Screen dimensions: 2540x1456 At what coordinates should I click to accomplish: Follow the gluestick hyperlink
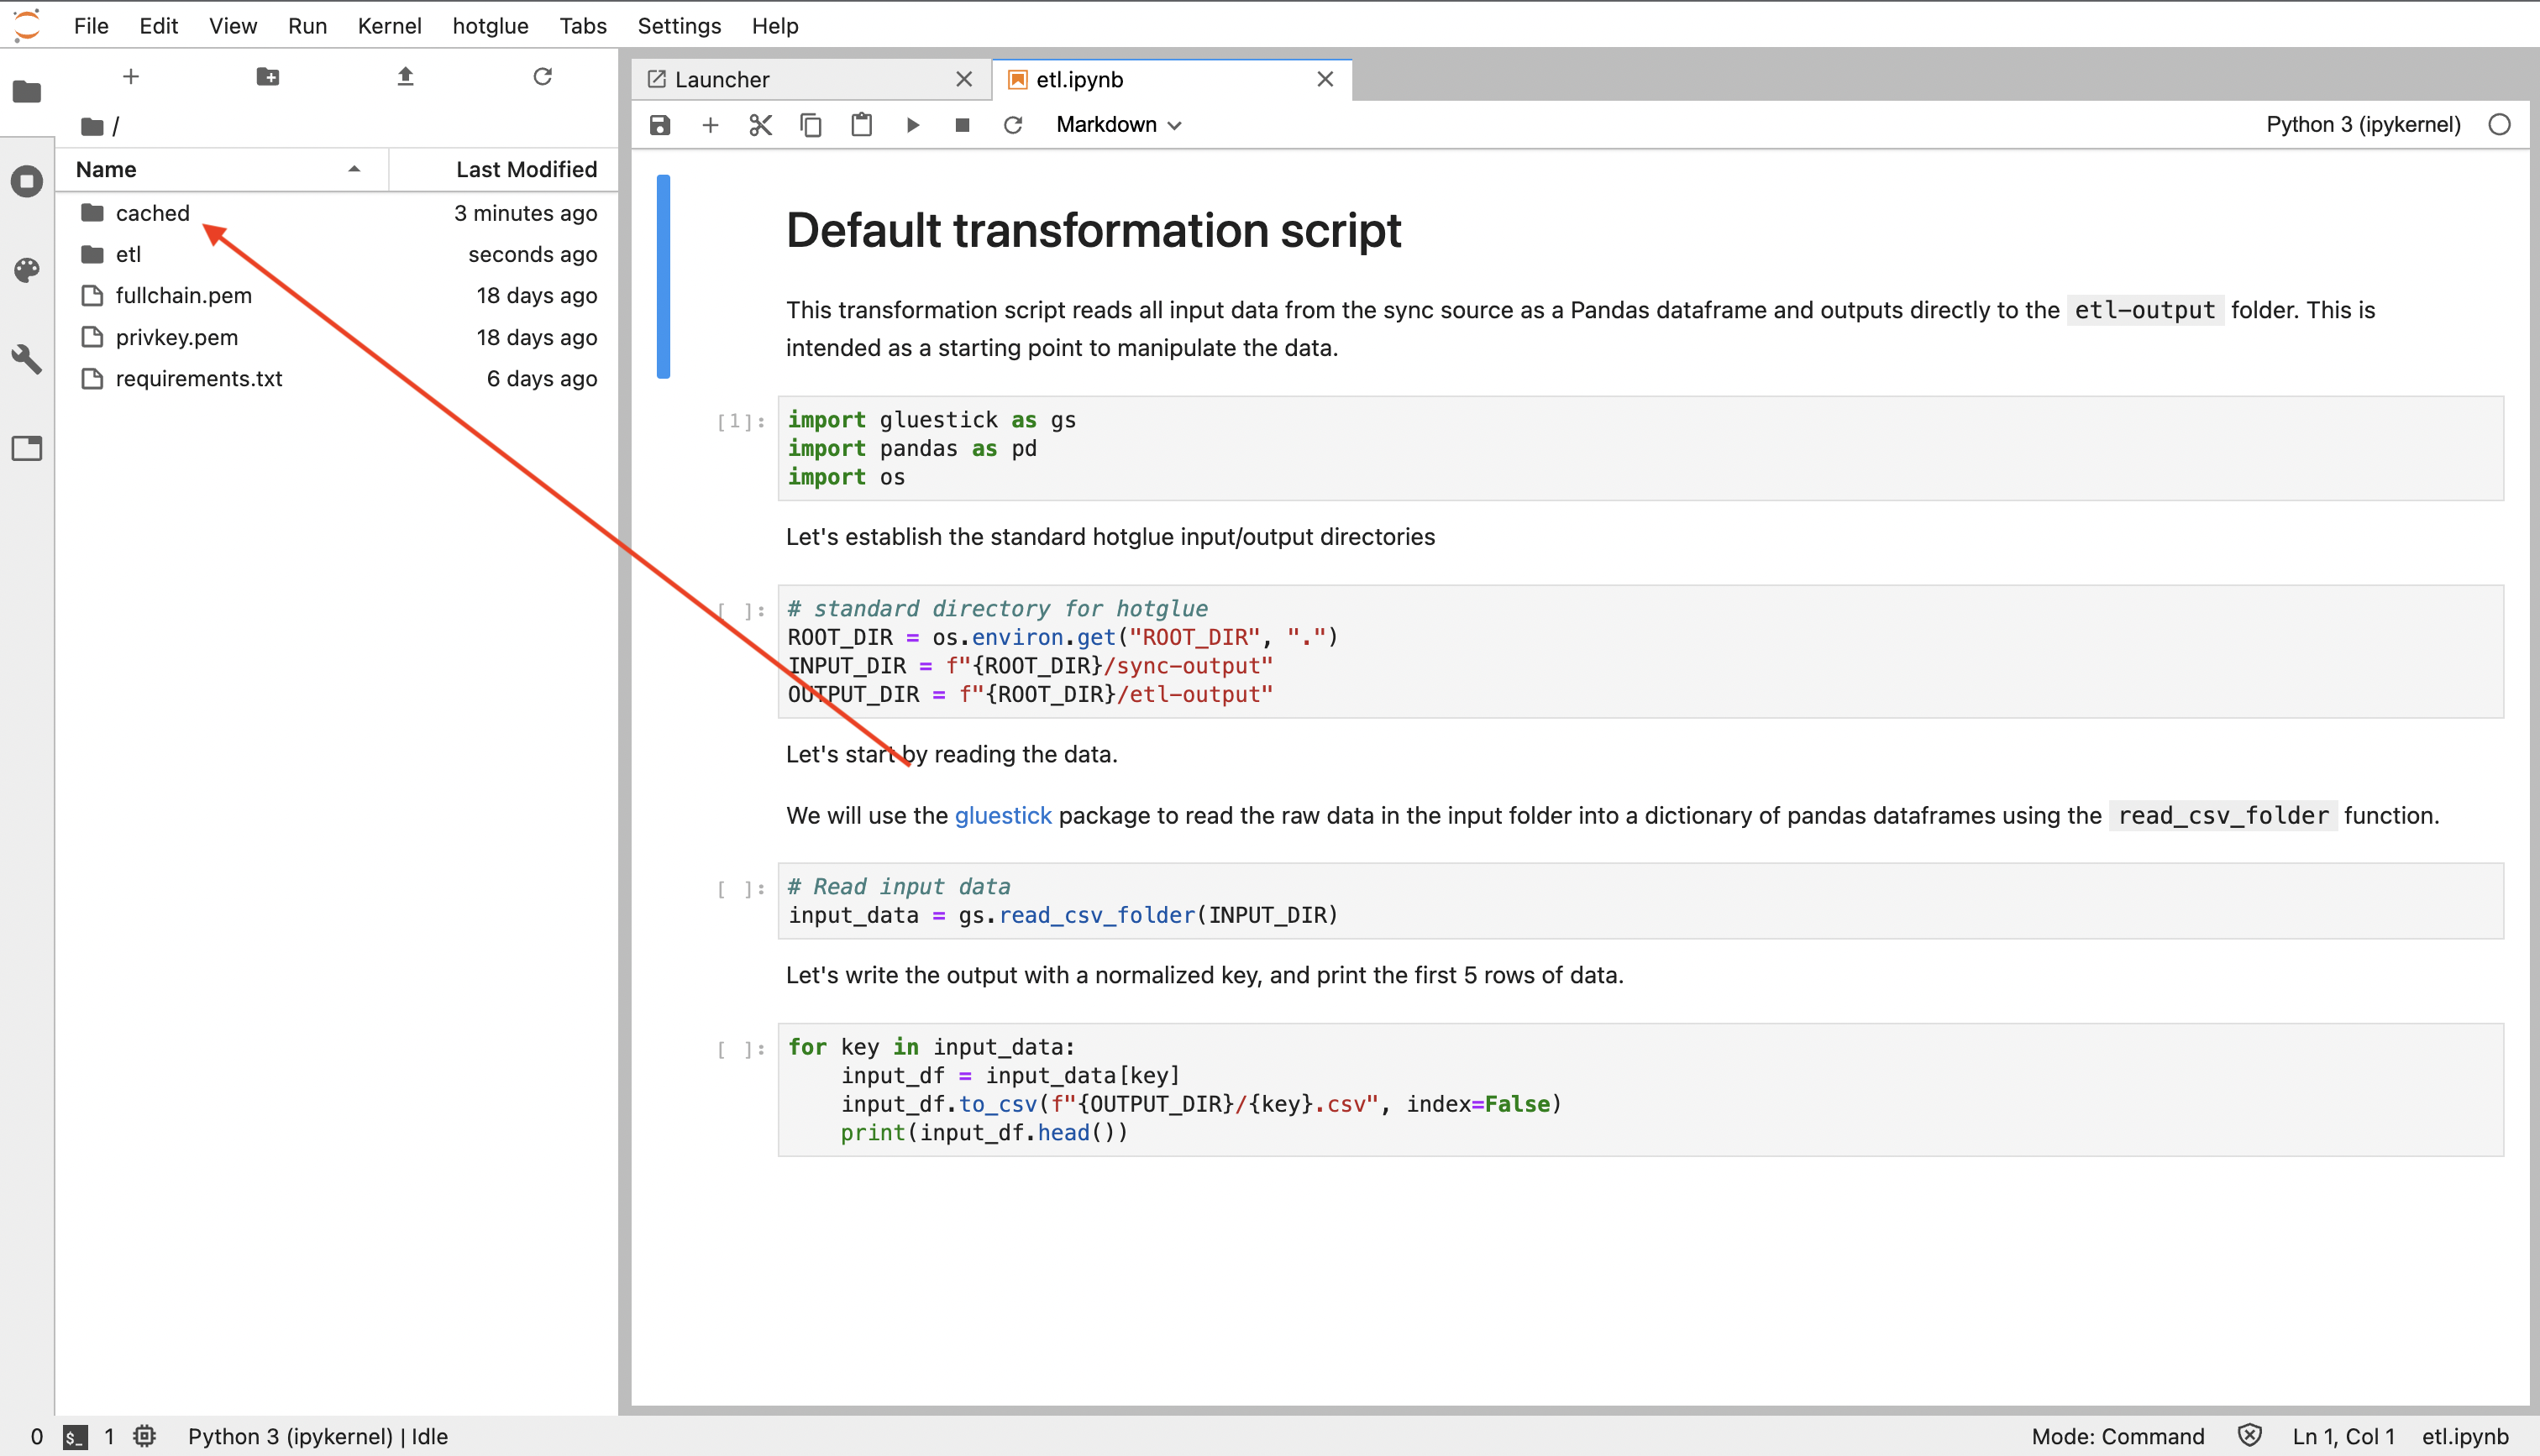coord(1002,816)
